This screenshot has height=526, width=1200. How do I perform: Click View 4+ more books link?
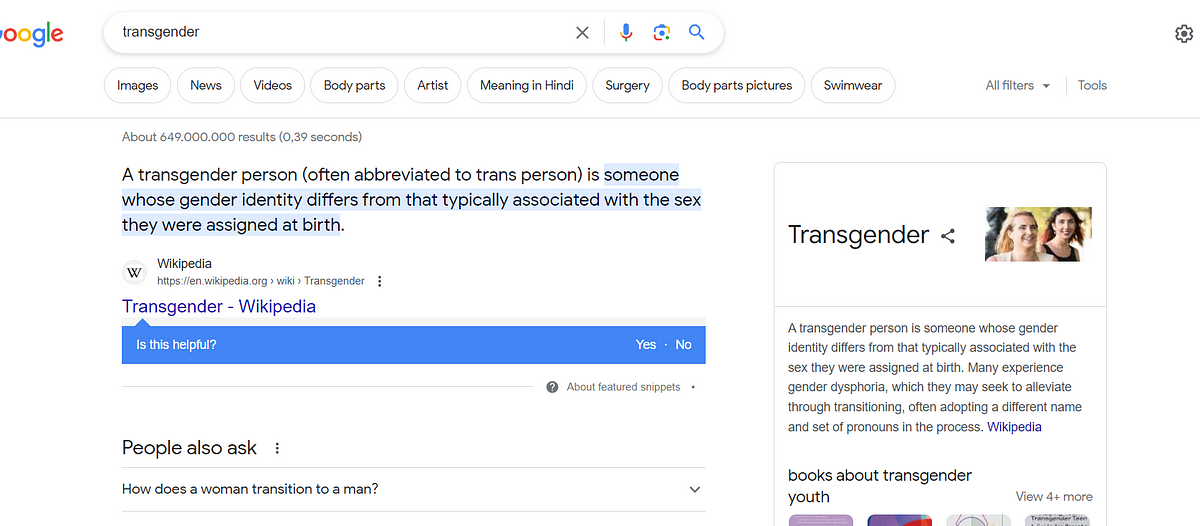pyautogui.click(x=1054, y=496)
